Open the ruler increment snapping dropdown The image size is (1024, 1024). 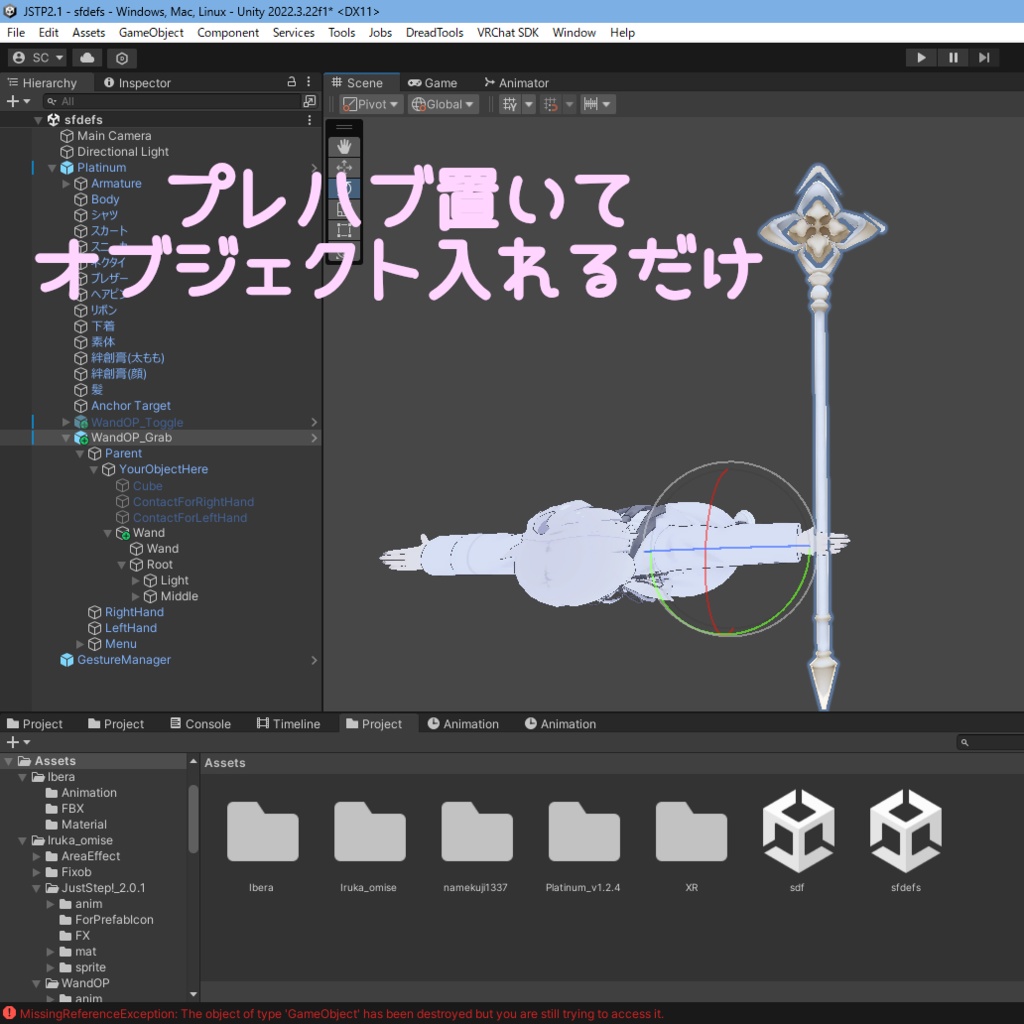tap(598, 104)
